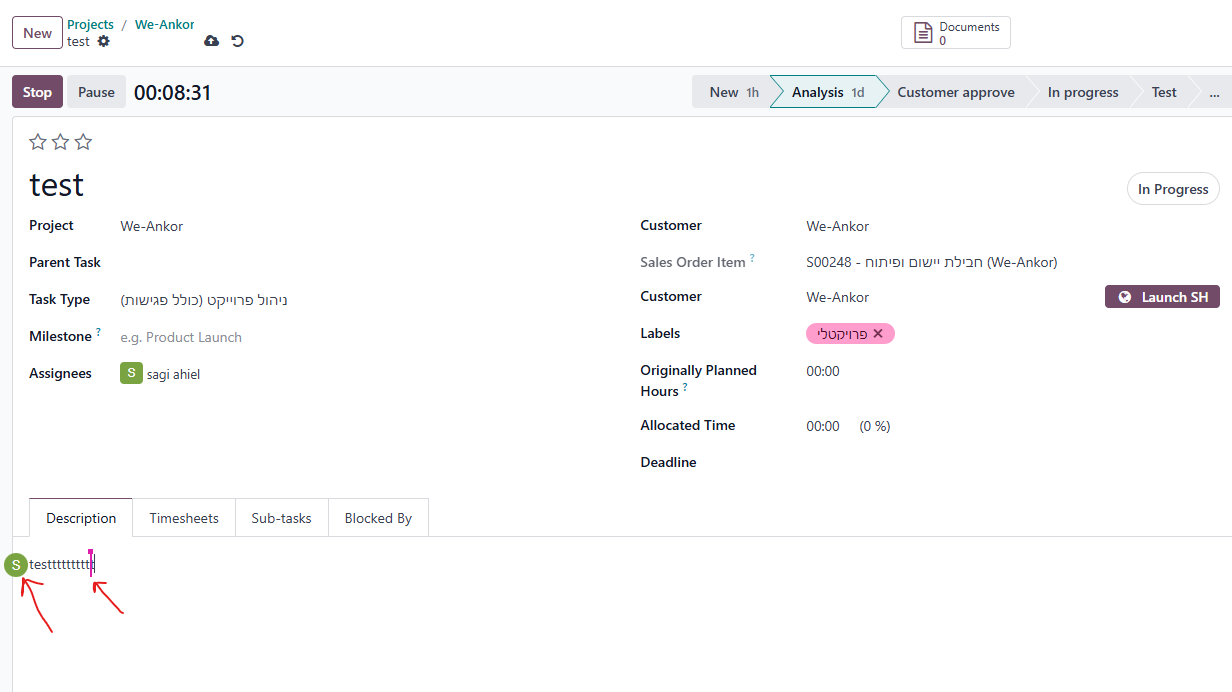The width and height of the screenshot is (1232, 692).
Task: Open the In Progress state dropdown
Action: pos(1172,189)
